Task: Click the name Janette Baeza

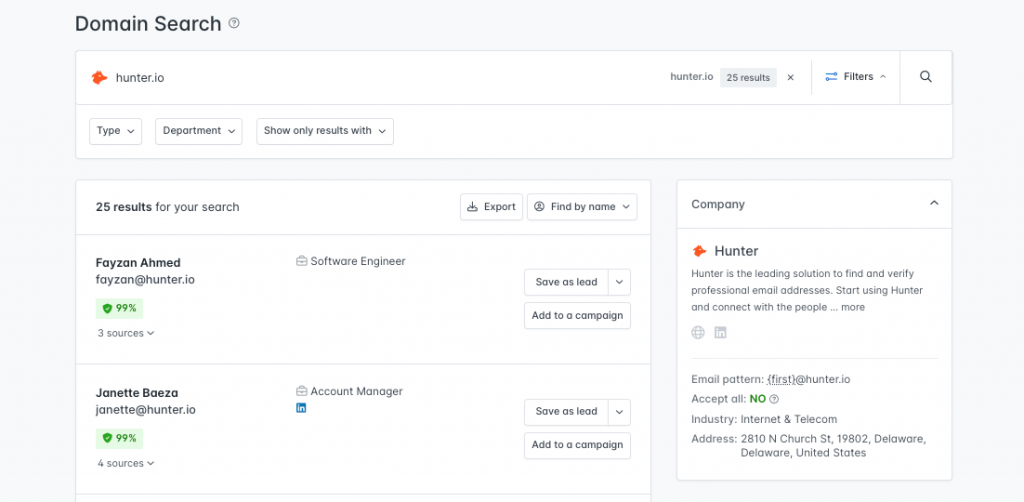Action: tap(136, 393)
